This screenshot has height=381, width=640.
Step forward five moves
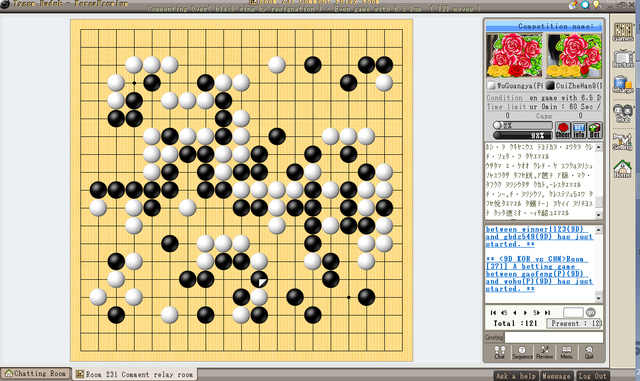(x=536, y=312)
